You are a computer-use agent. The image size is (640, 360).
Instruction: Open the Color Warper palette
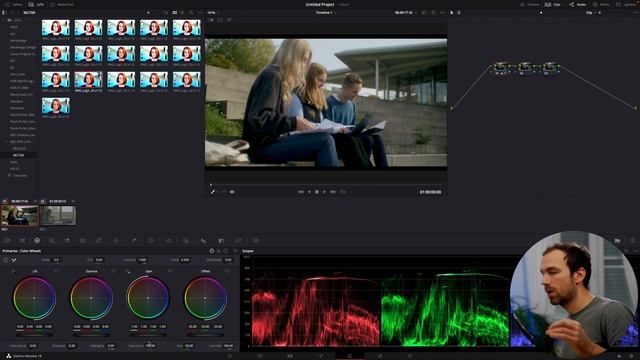[x=116, y=241]
